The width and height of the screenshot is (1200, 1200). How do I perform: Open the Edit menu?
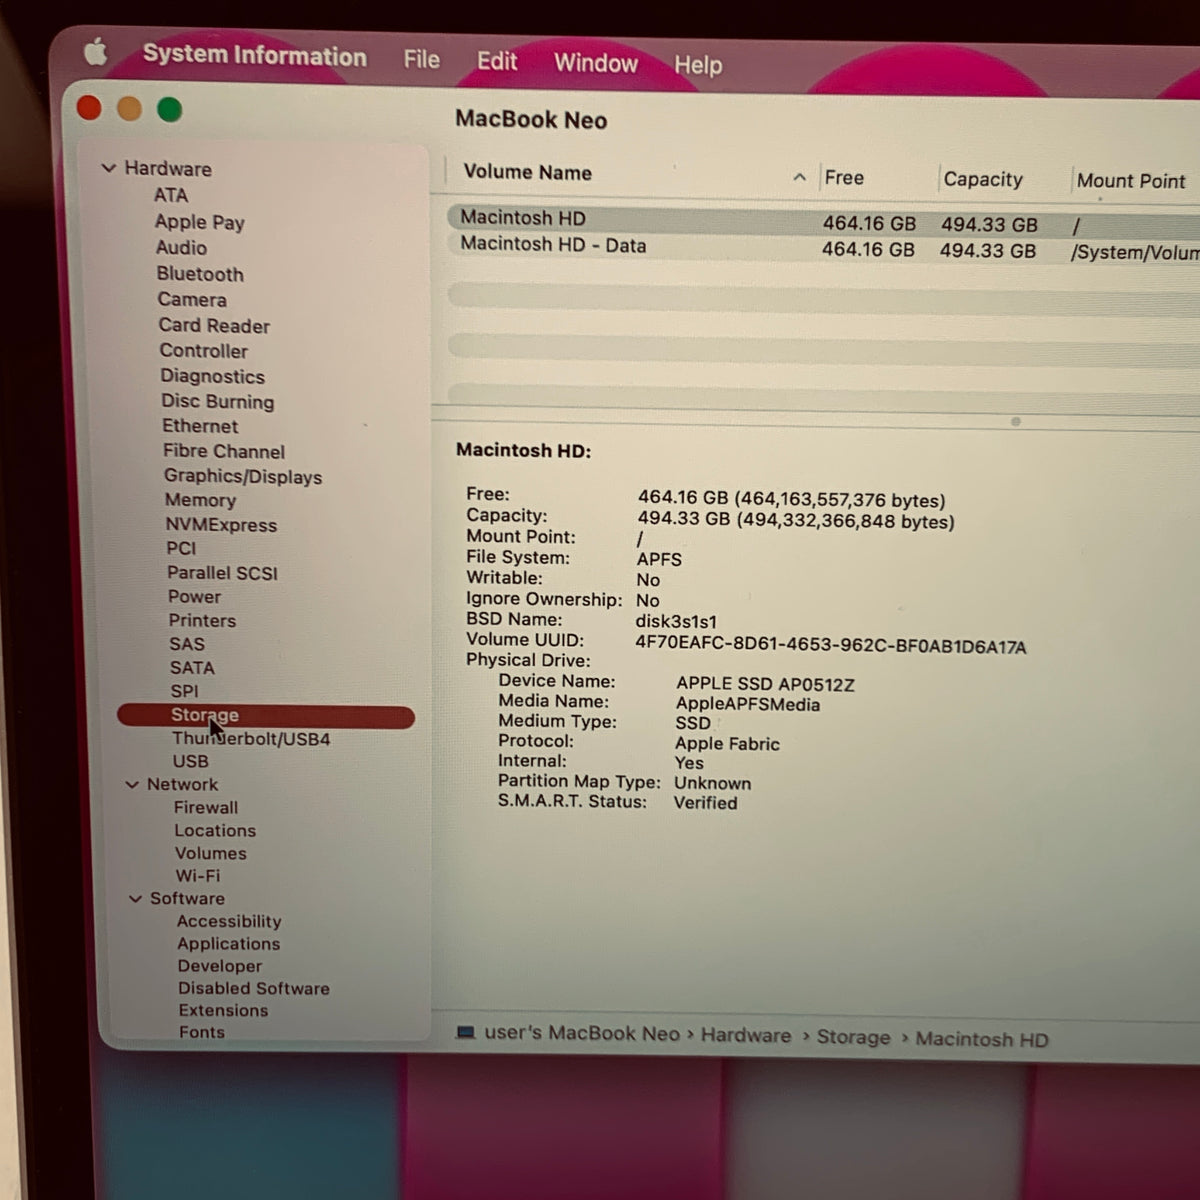(497, 62)
